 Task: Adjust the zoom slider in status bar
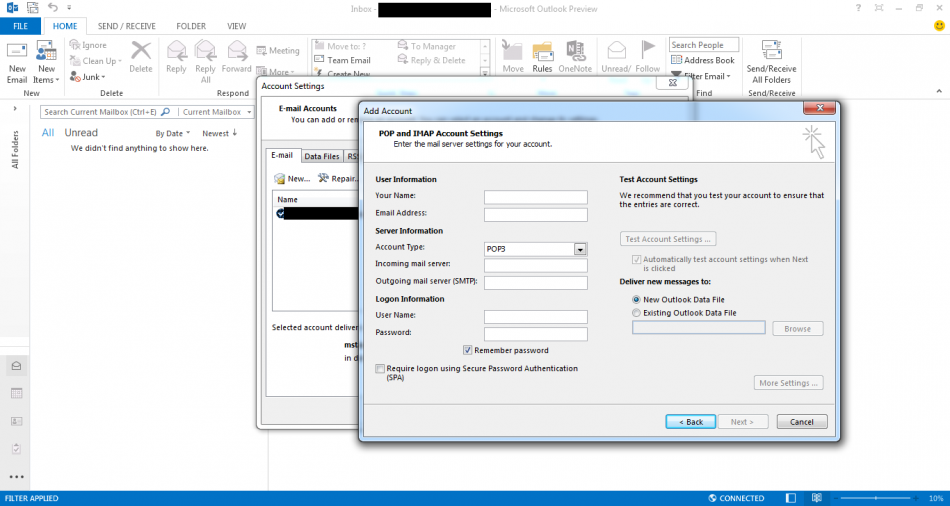877,498
